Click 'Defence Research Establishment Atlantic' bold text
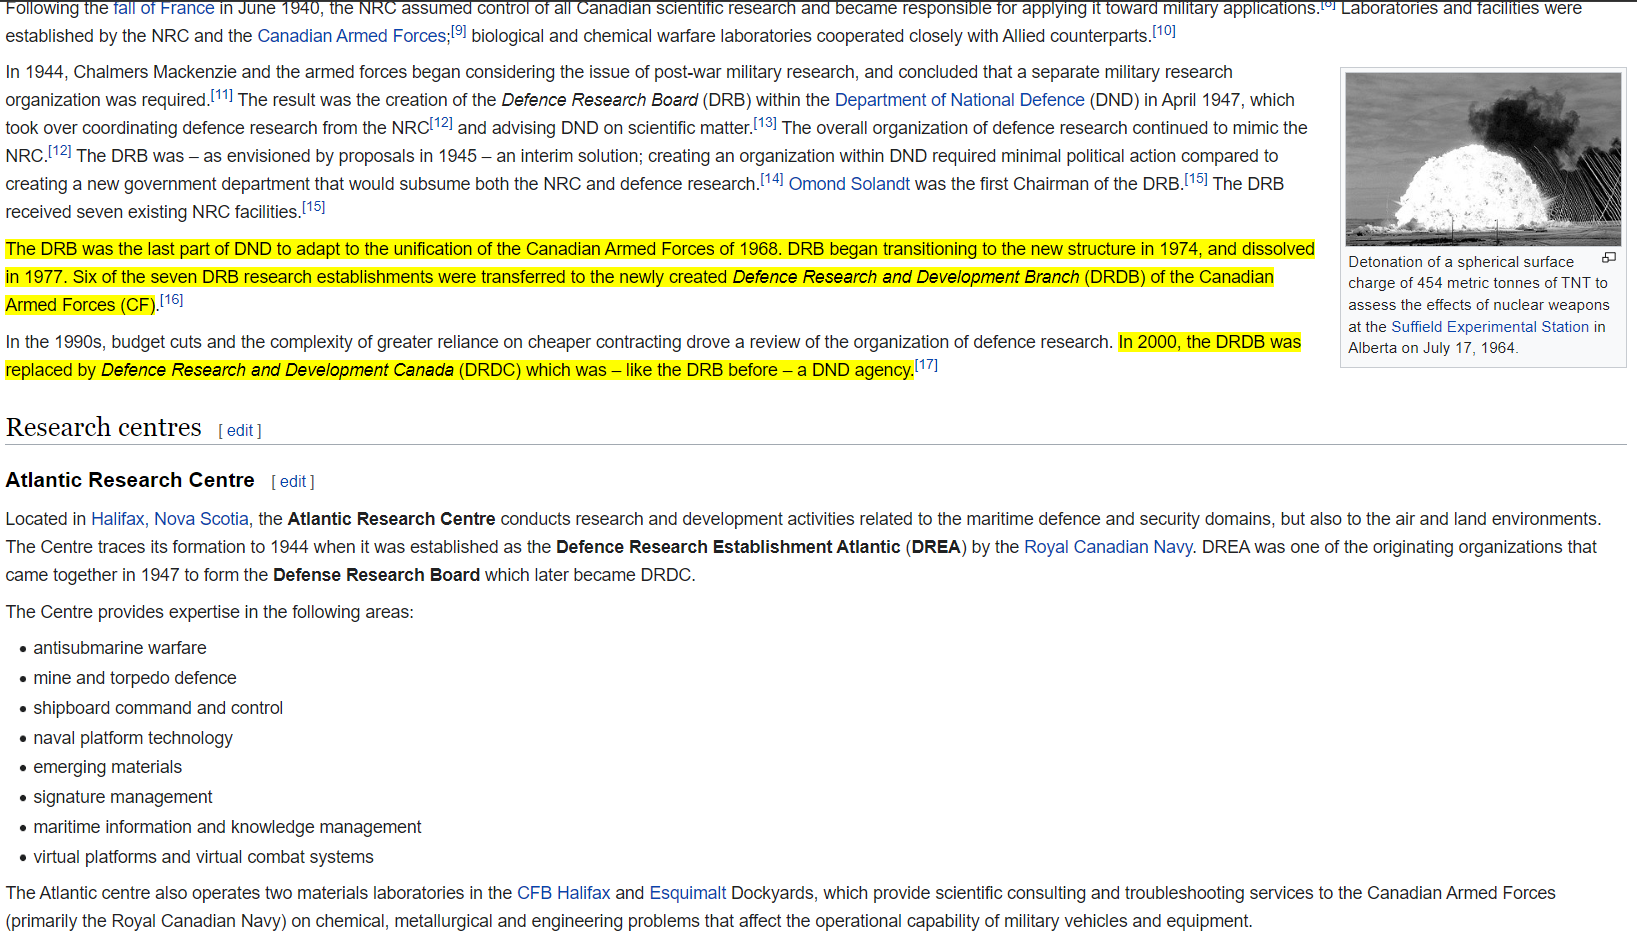 tap(728, 547)
